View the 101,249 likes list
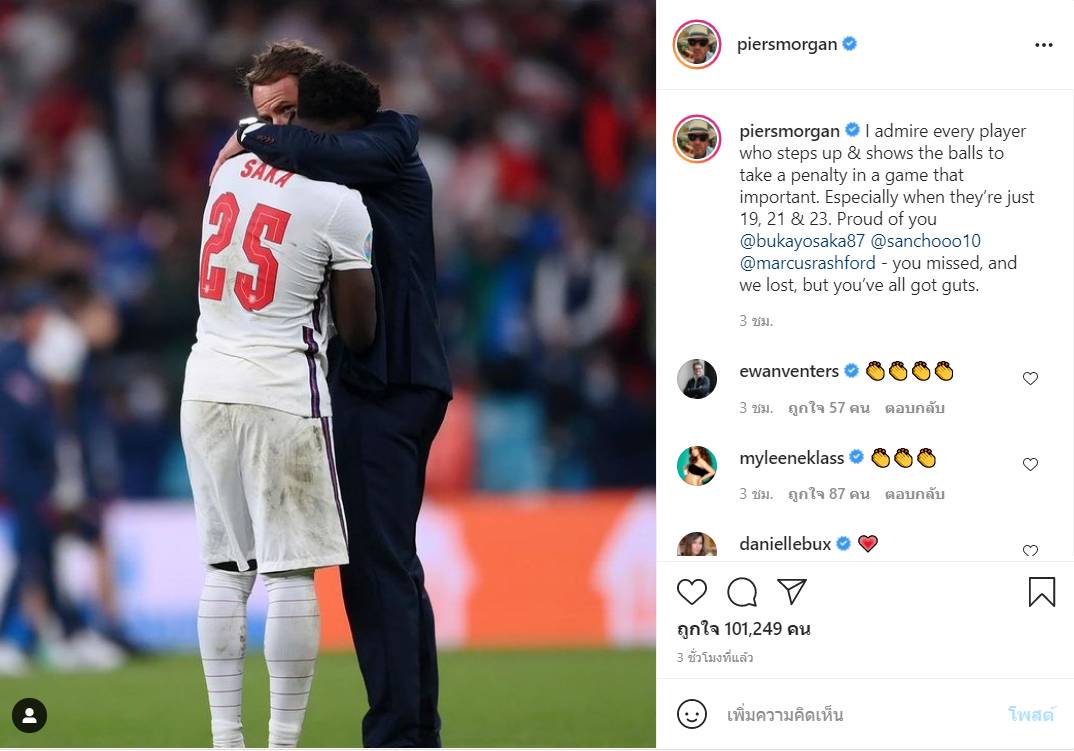 tap(744, 629)
